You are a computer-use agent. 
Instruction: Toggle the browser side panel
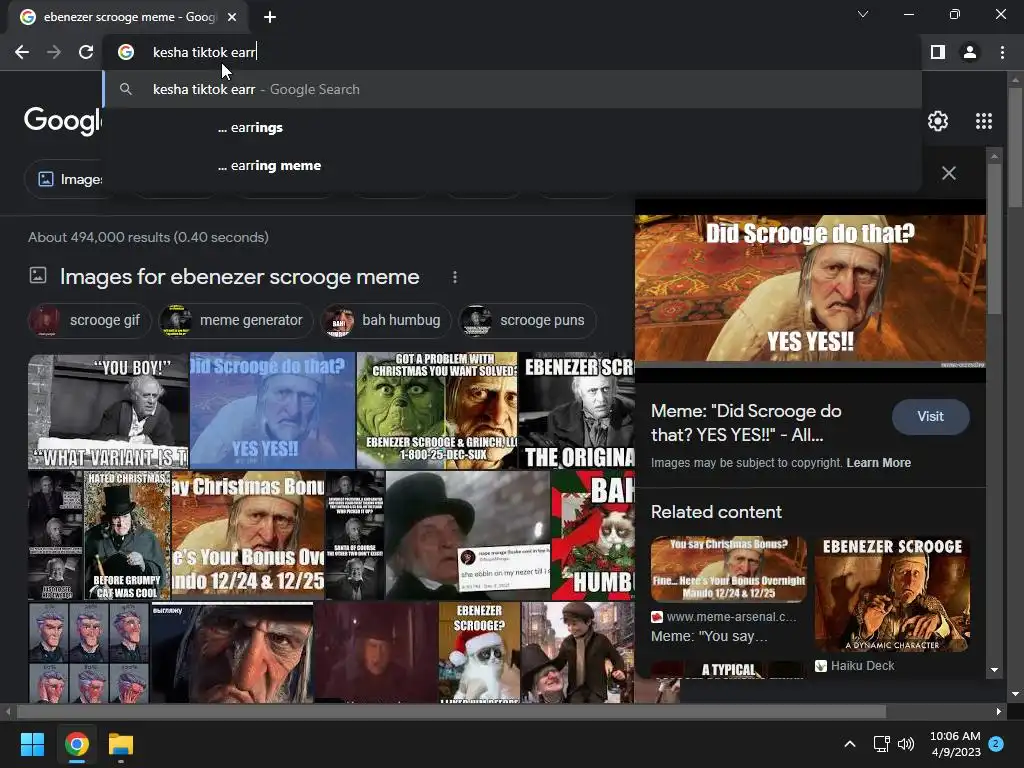(938, 52)
